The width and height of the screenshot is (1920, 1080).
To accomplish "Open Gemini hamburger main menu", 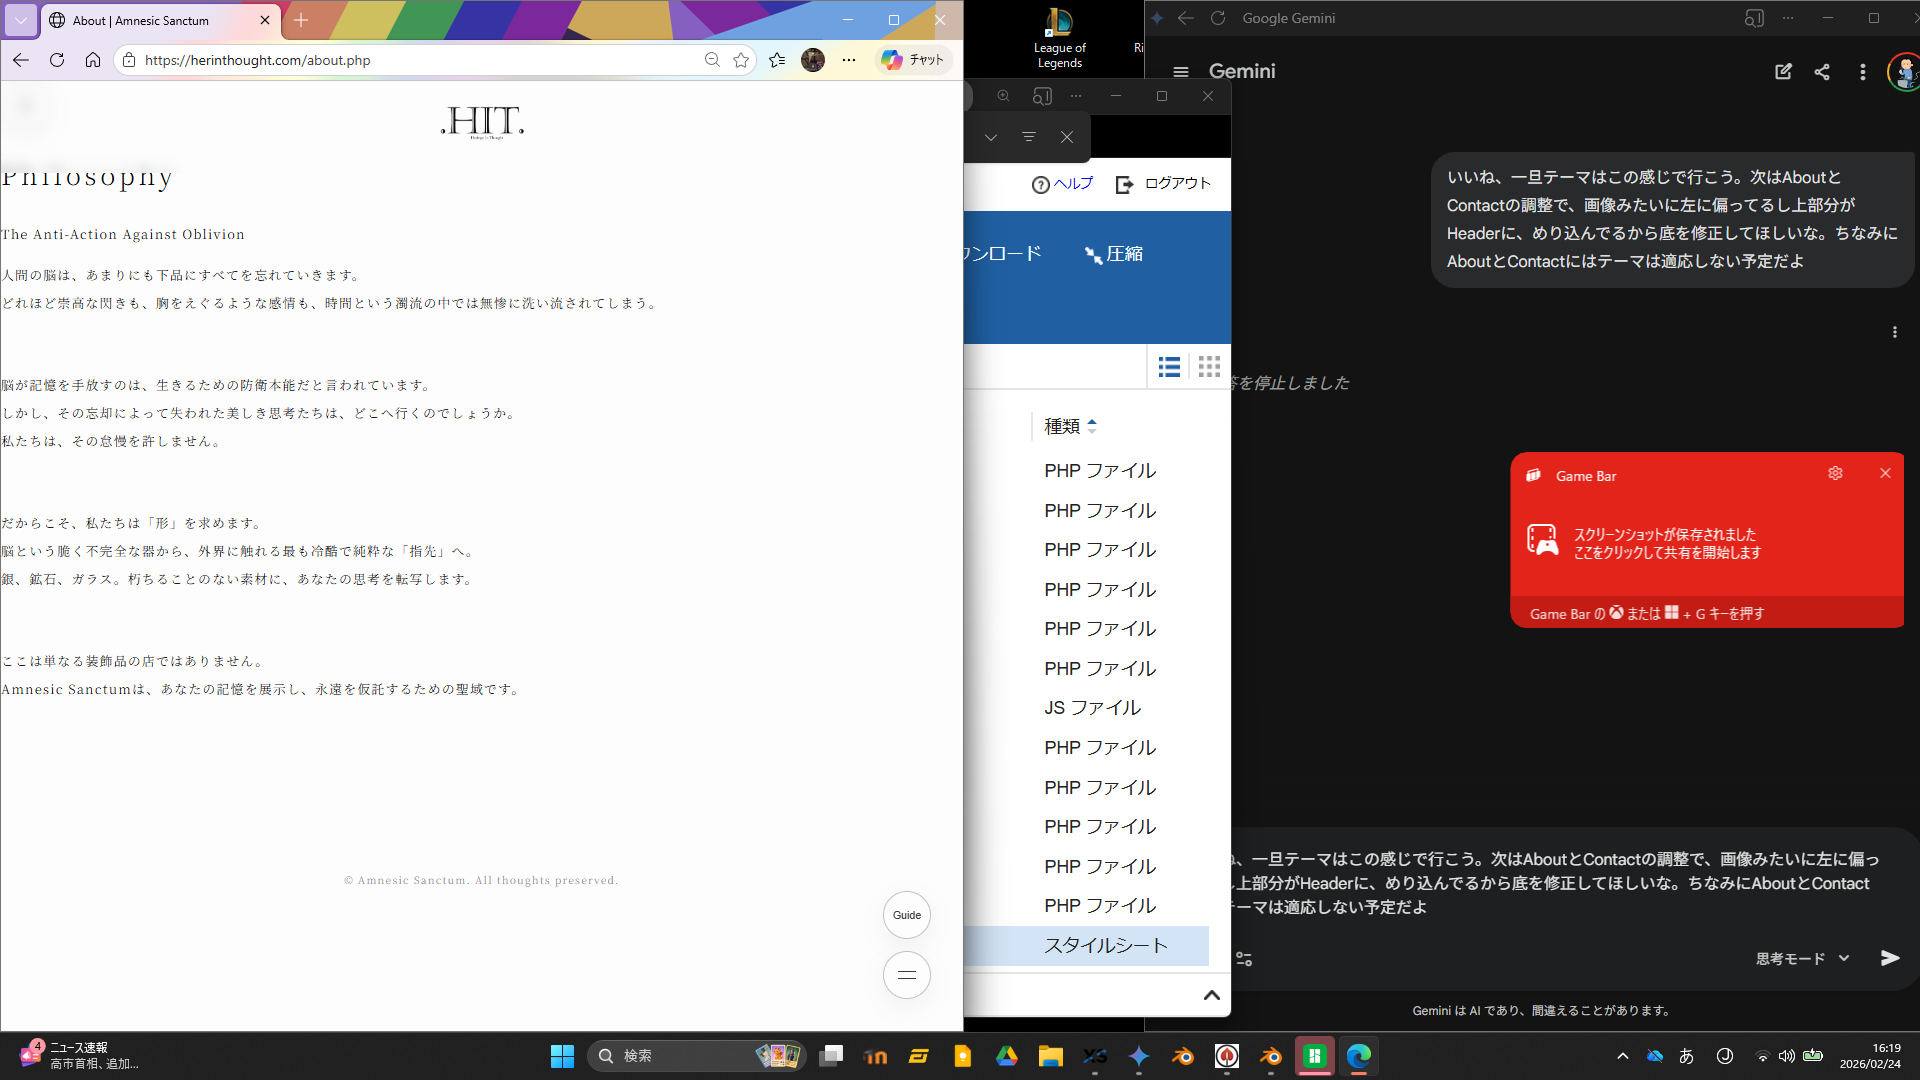I will pyautogui.click(x=1181, y=72).
